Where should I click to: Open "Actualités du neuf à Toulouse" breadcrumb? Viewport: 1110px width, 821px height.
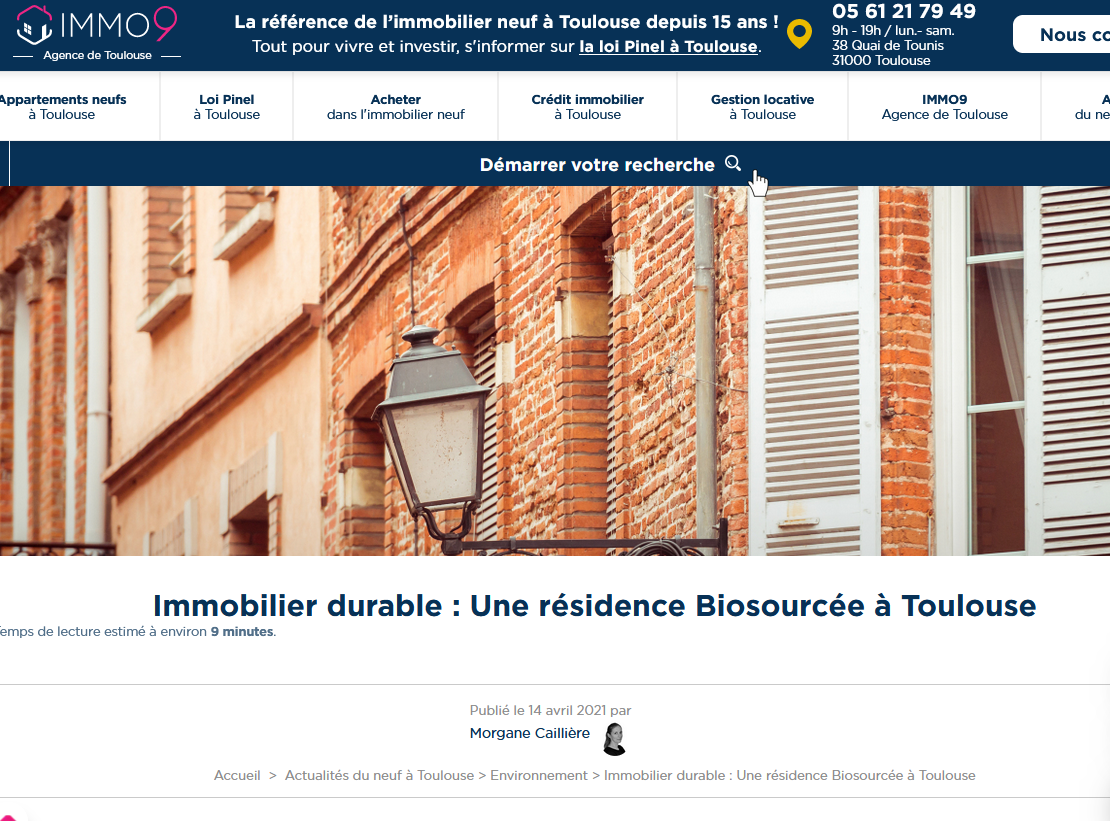379,775
